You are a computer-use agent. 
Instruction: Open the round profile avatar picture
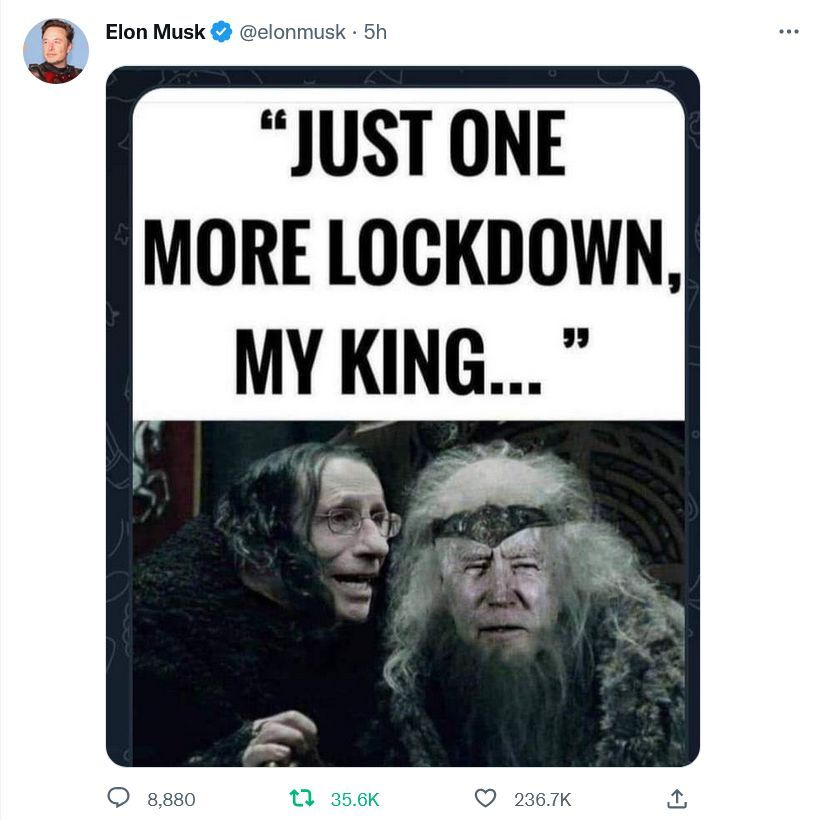click(x=56, y=51)
